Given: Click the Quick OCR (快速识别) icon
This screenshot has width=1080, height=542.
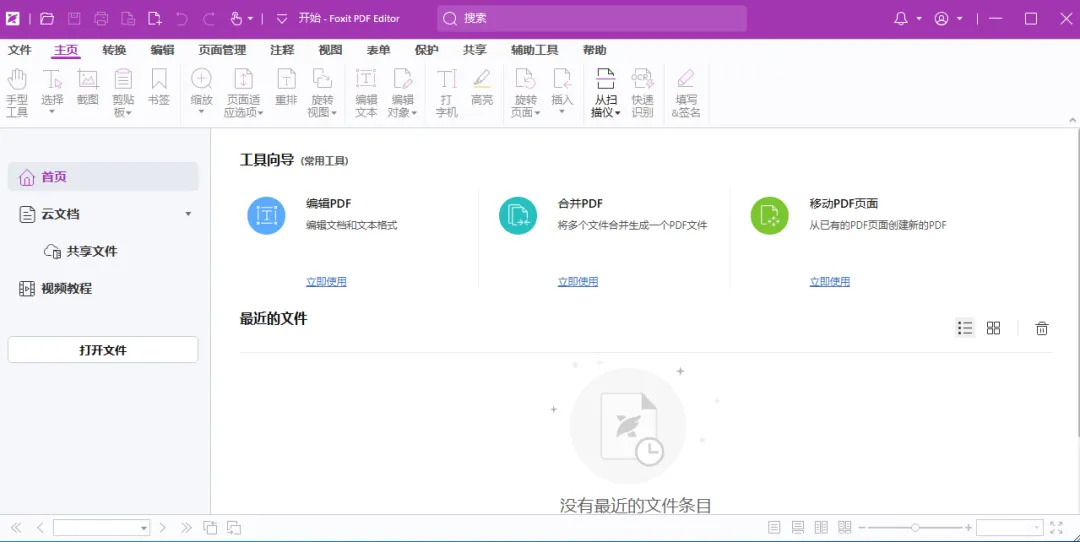Looking at the screenshot, I should click(x=642, y=79).
